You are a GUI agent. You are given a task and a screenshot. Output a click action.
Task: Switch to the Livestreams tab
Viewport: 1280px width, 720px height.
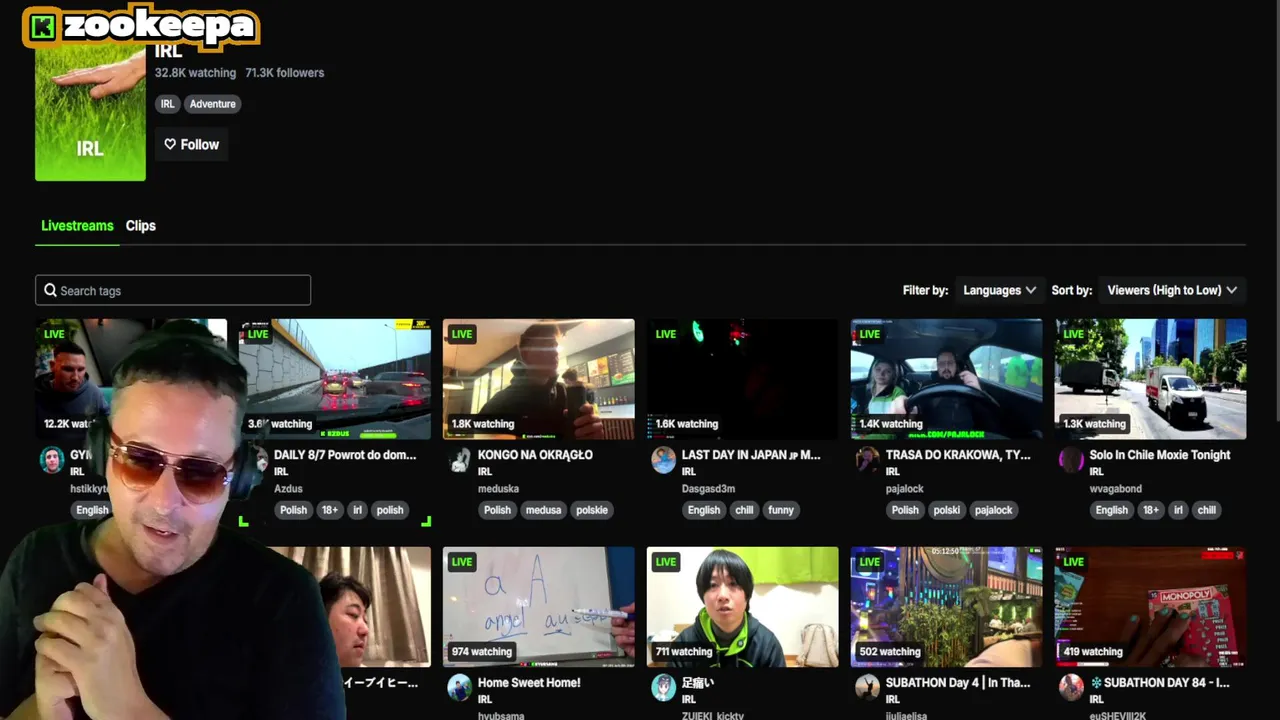click(77, 226)
